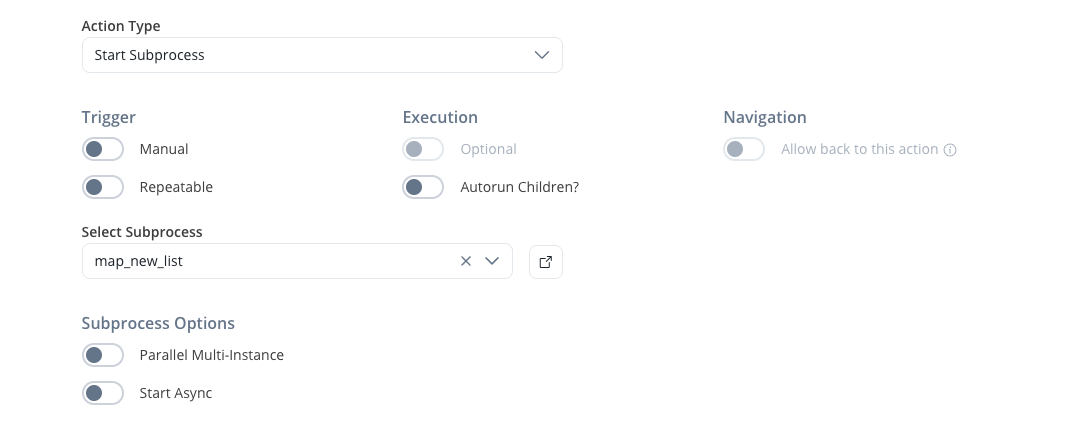Toggle the Optional execution switch
Screen dimensions: 1092x440
point(423,149)
